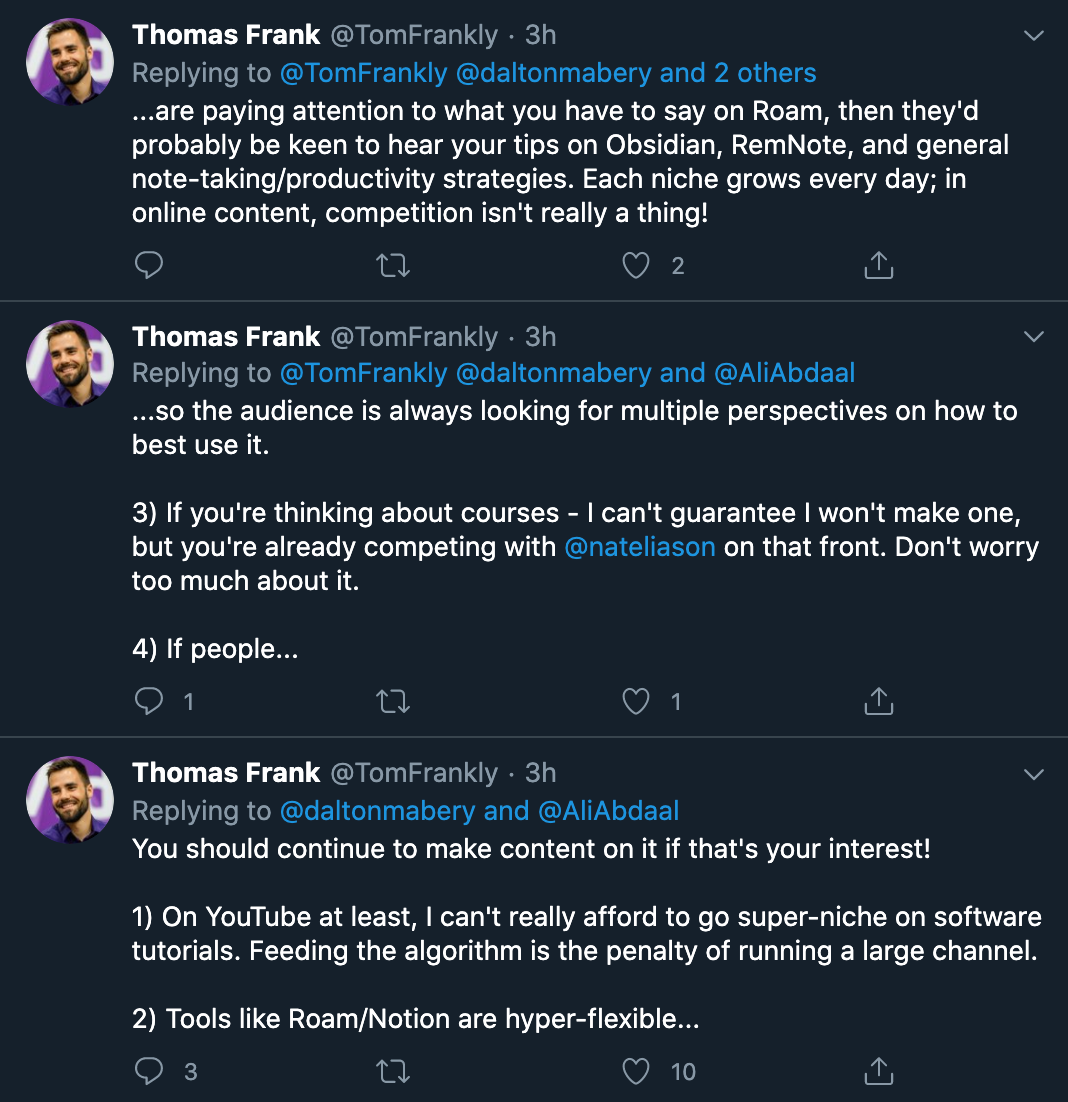Click the @AliAbdaal link in second tweet
Image resolution: width=1068 pixels, height=1102 pixels.
point(785,373)
